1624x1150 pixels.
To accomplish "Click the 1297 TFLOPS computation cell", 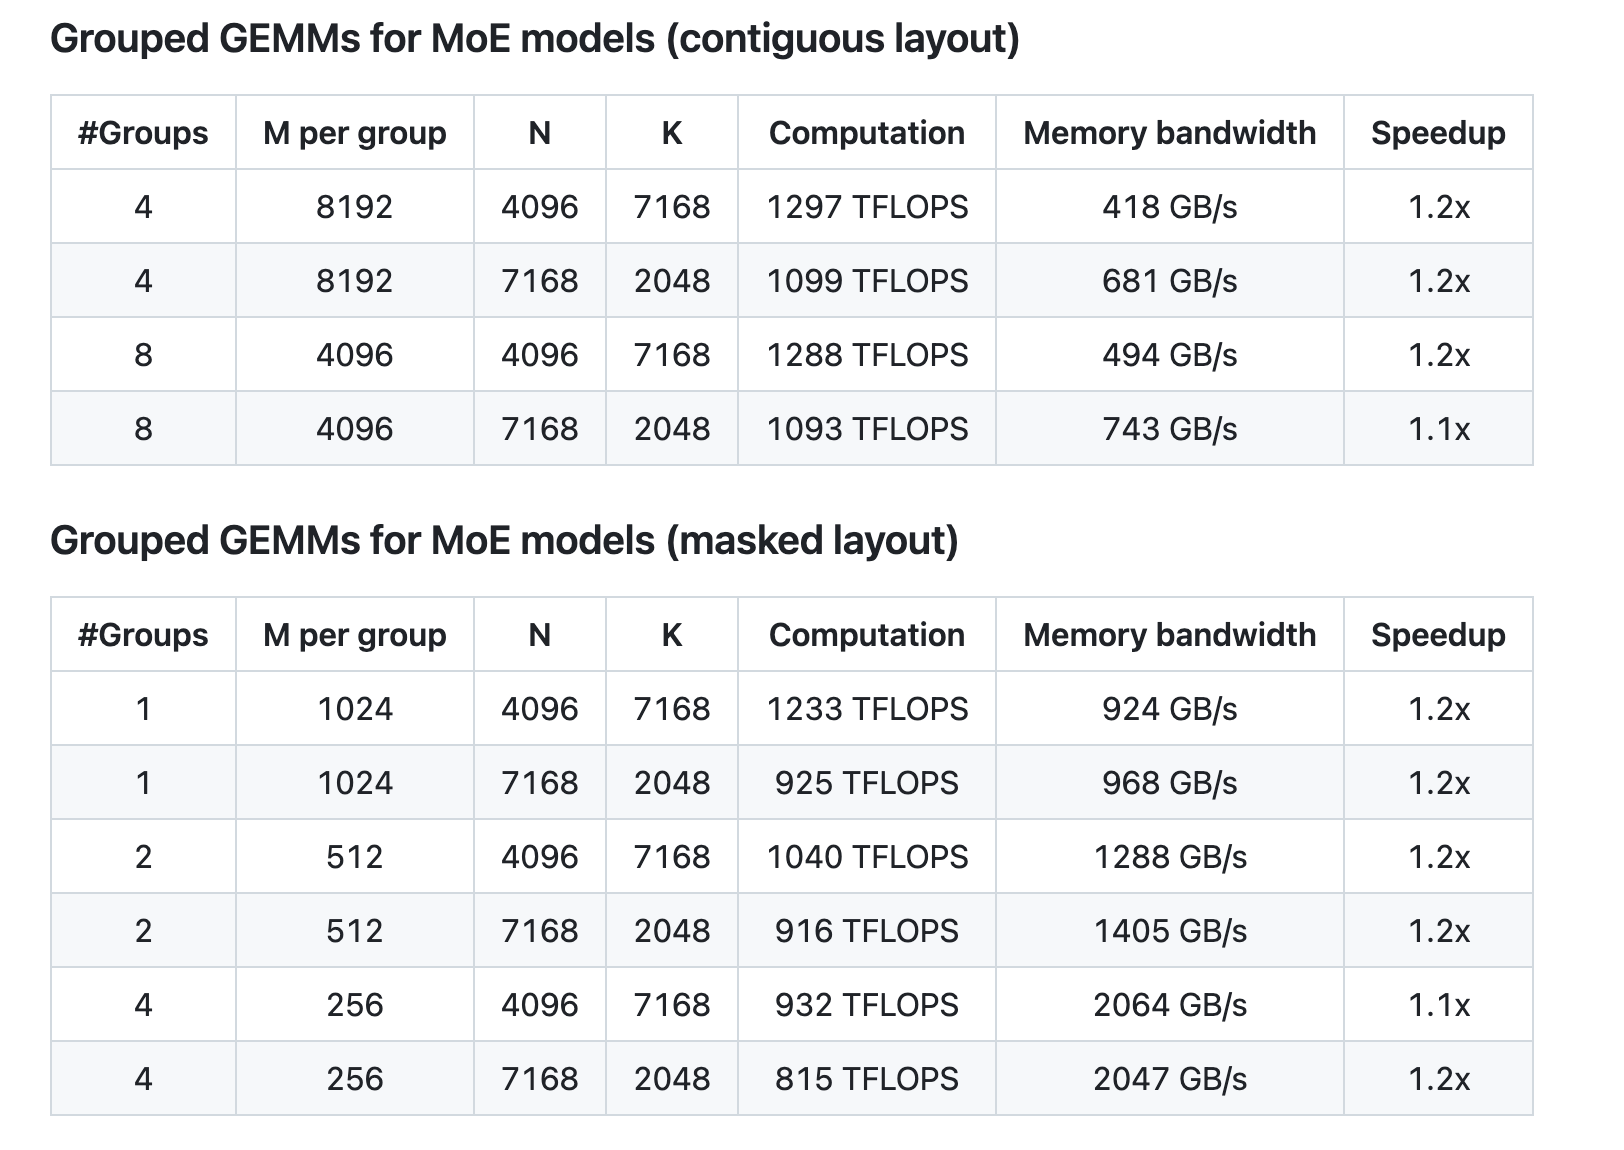I will 867,207.
